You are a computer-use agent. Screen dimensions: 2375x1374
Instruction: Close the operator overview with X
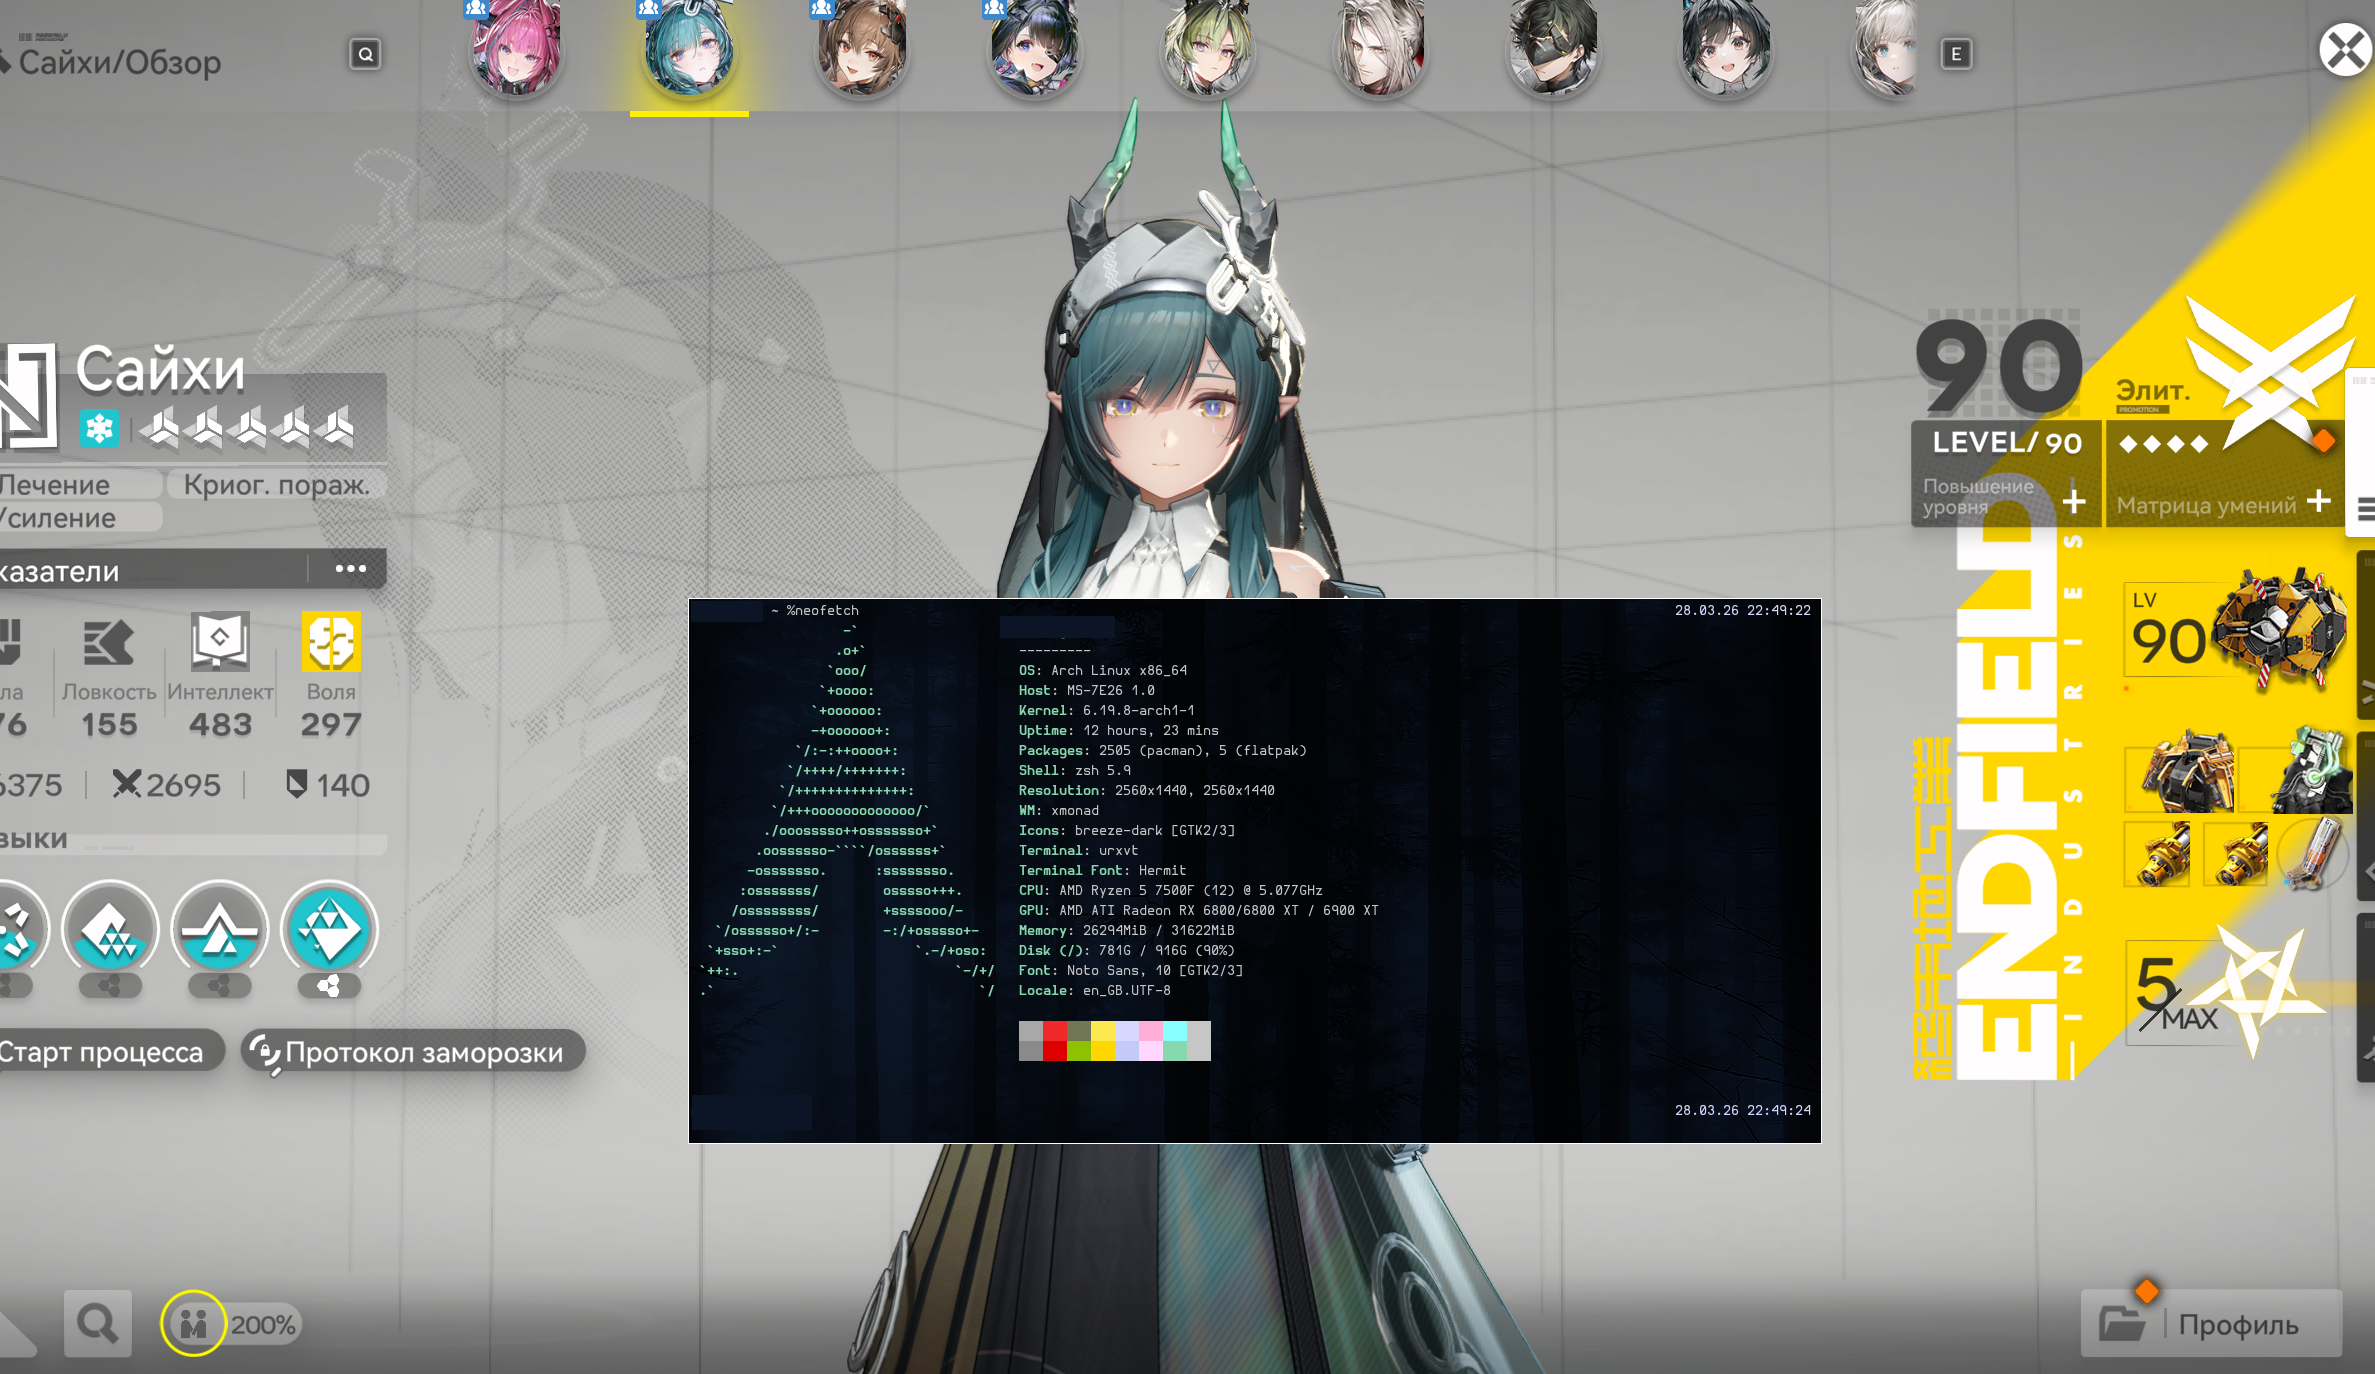tap(2345, 50)
